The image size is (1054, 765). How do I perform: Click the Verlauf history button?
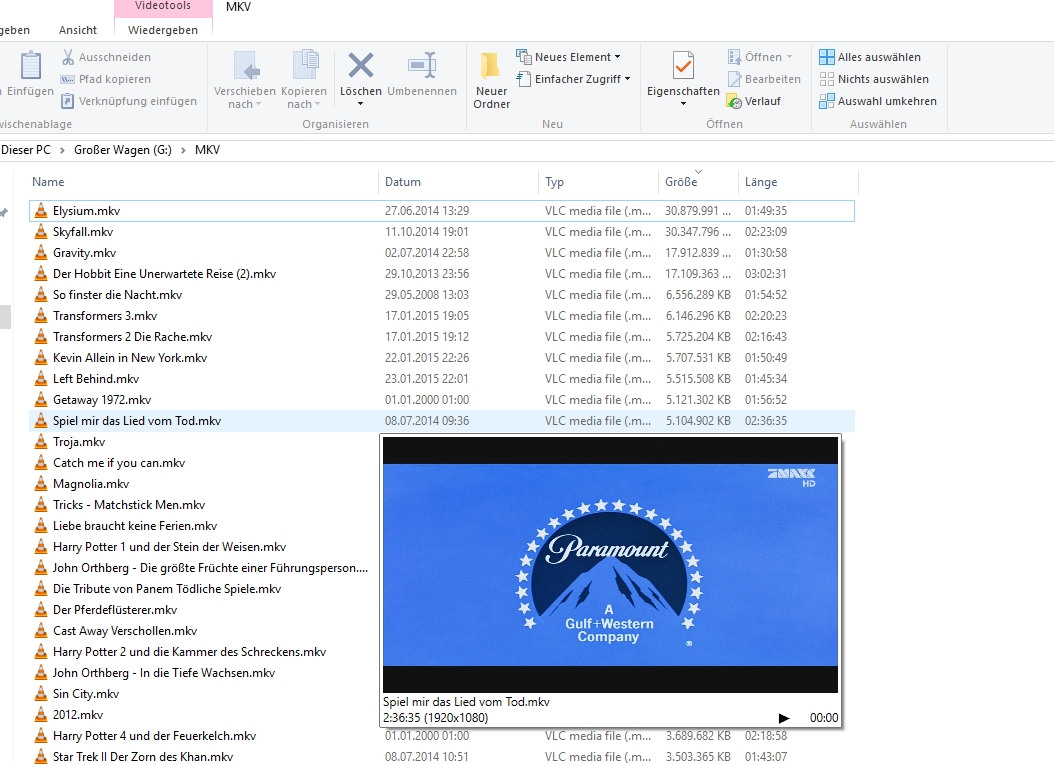[x=754, y=101]
